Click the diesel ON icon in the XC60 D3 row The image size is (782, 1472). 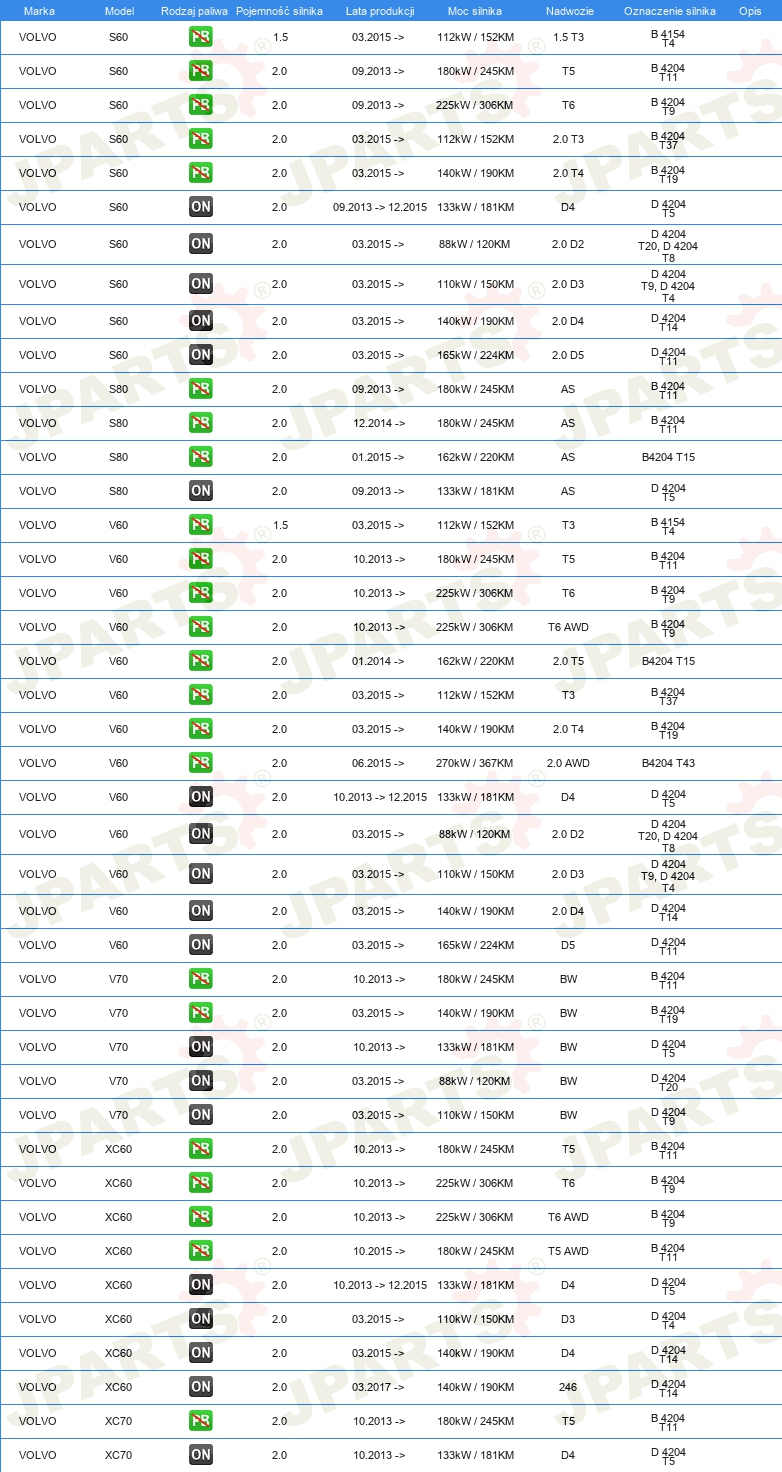click(x=201, y=1319)
